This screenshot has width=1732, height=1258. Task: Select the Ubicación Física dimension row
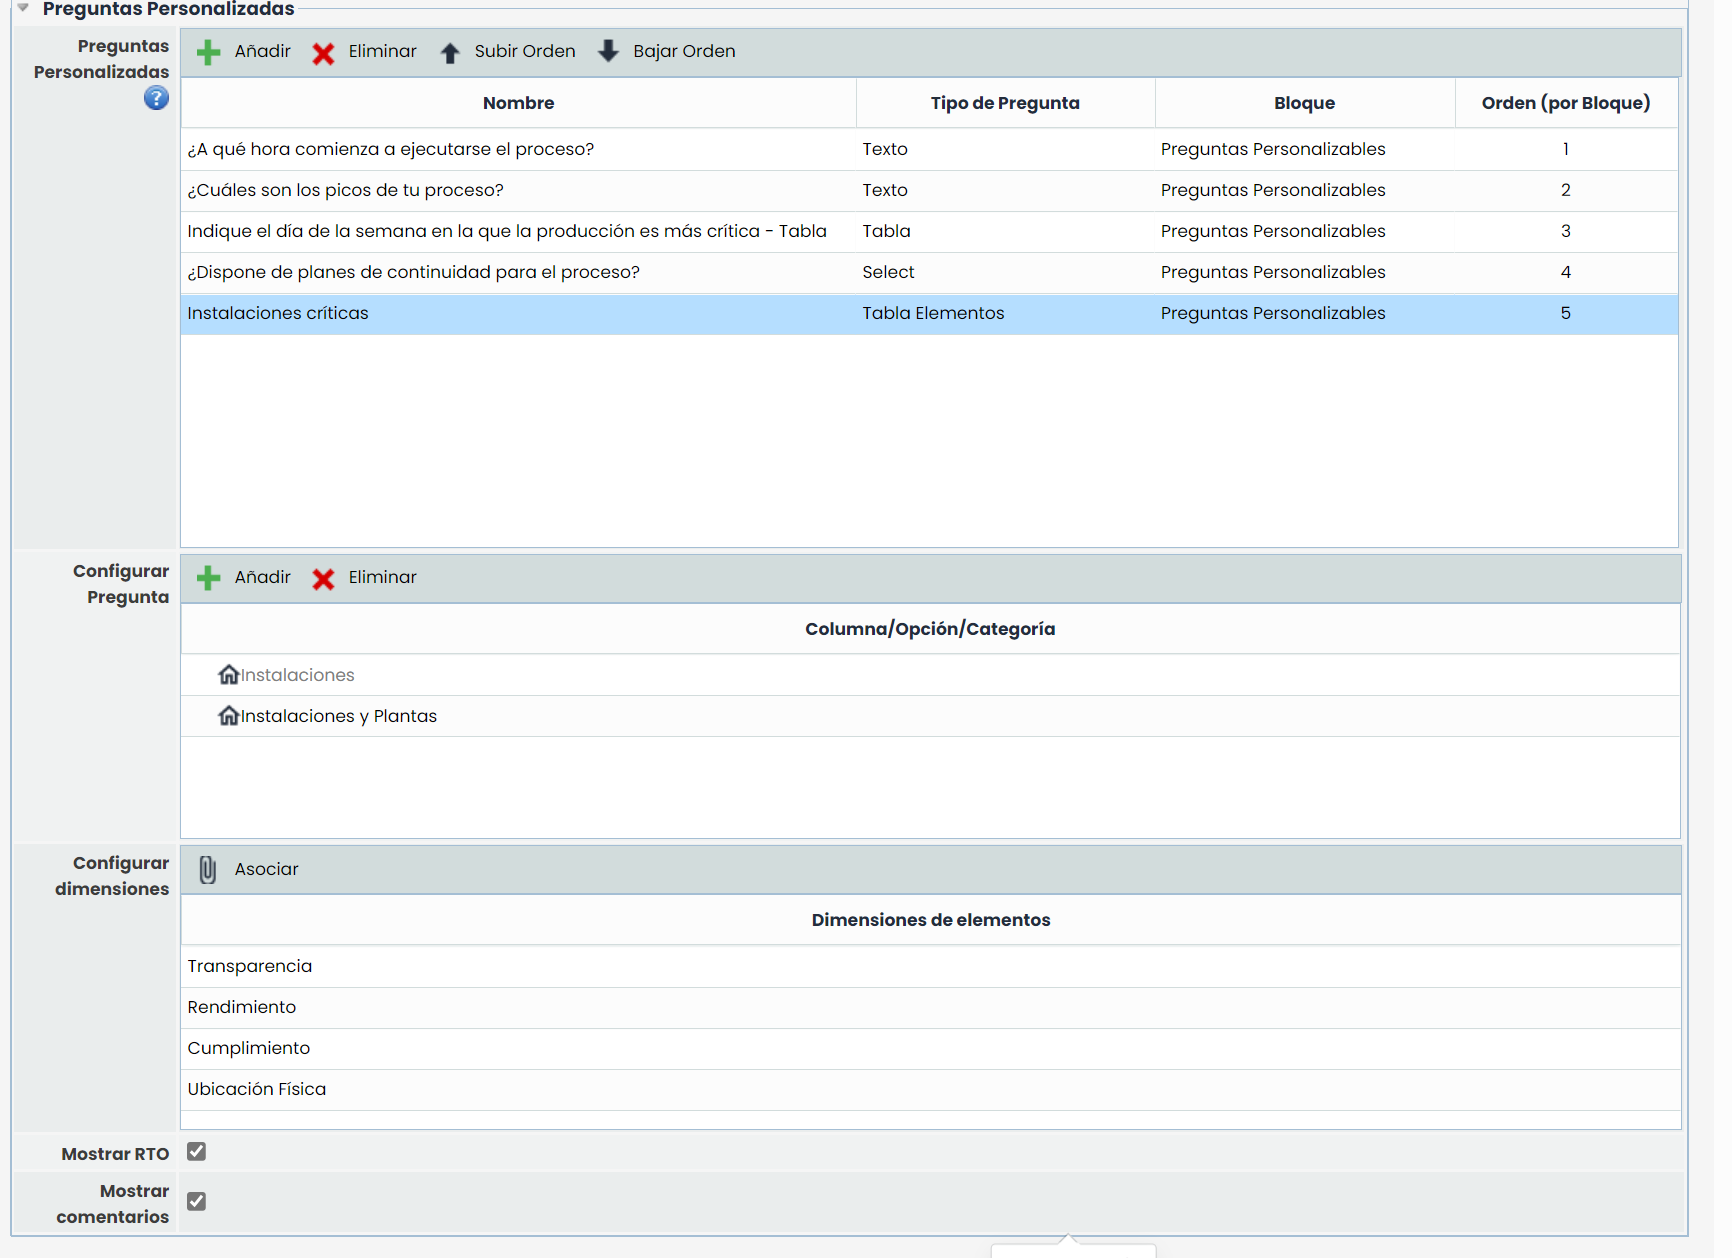coord(257,1089)
